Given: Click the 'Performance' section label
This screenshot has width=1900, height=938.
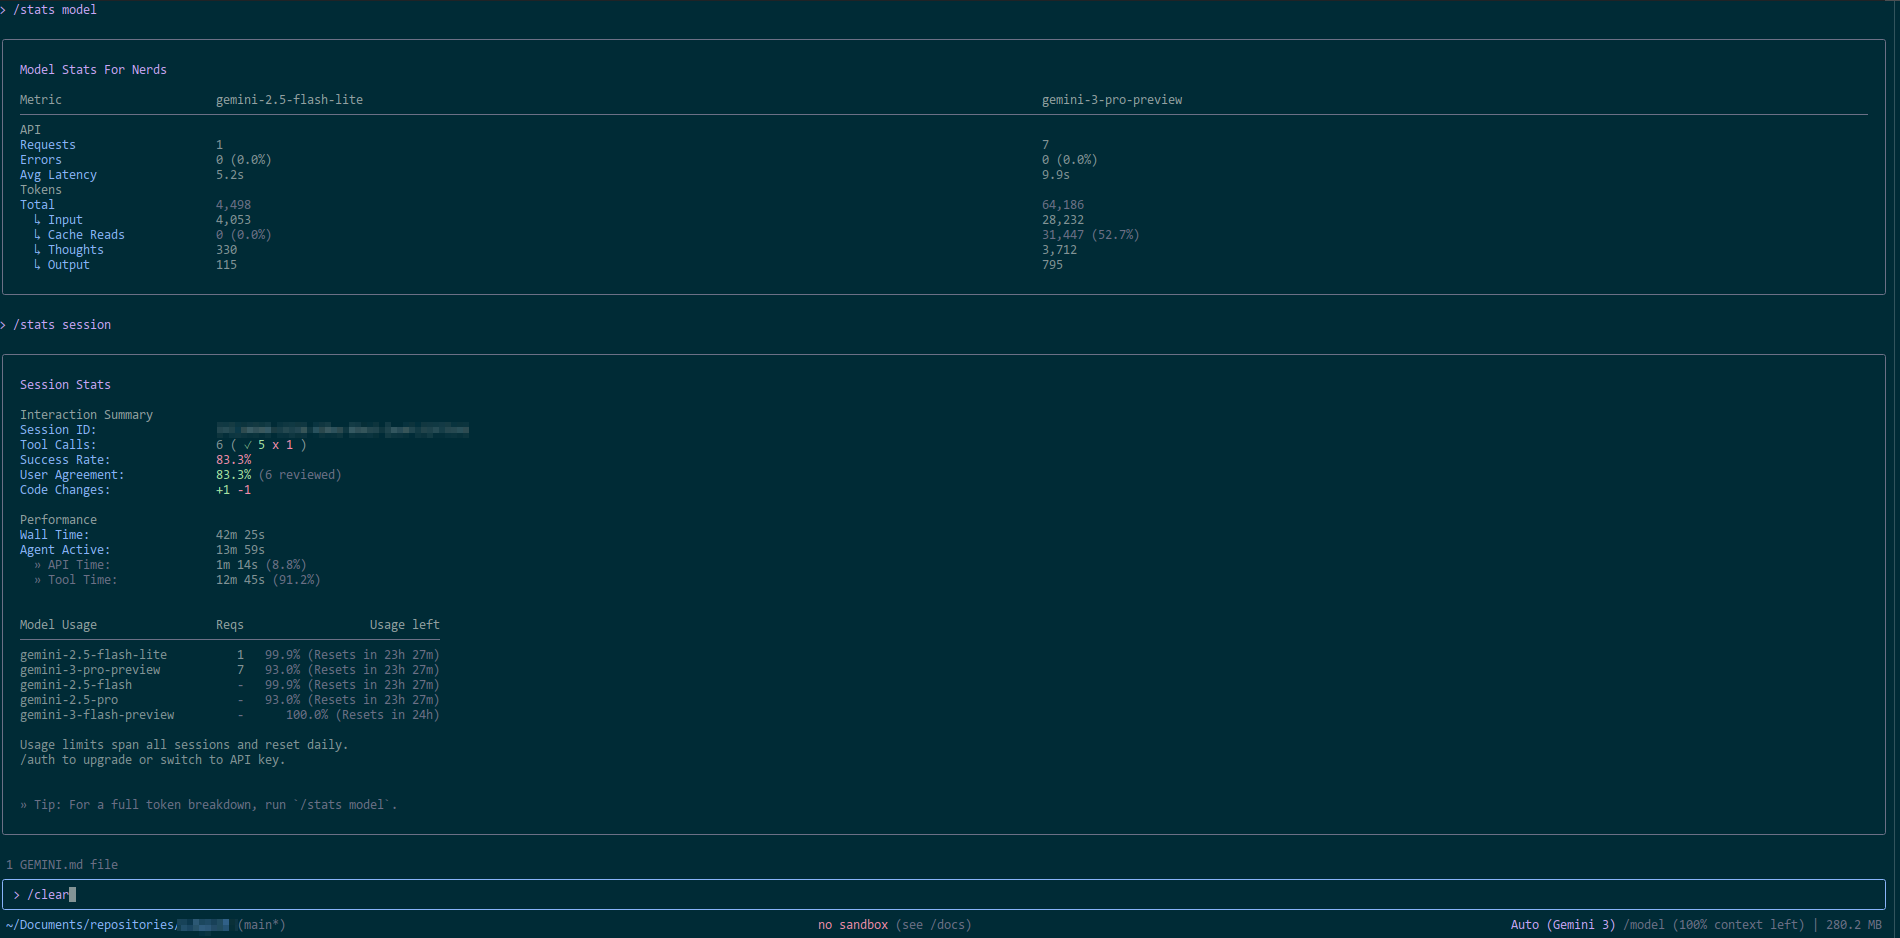Looking at the screenshot, I should [x=59, y=520].
